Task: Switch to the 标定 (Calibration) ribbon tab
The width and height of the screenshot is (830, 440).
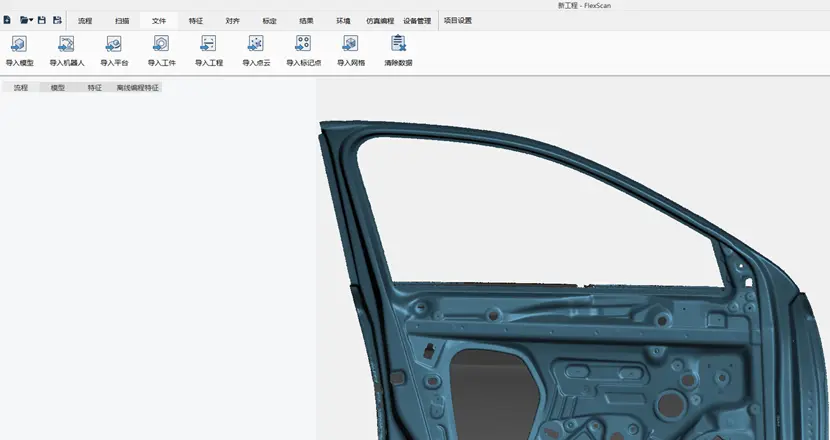Action: (270, 20)
